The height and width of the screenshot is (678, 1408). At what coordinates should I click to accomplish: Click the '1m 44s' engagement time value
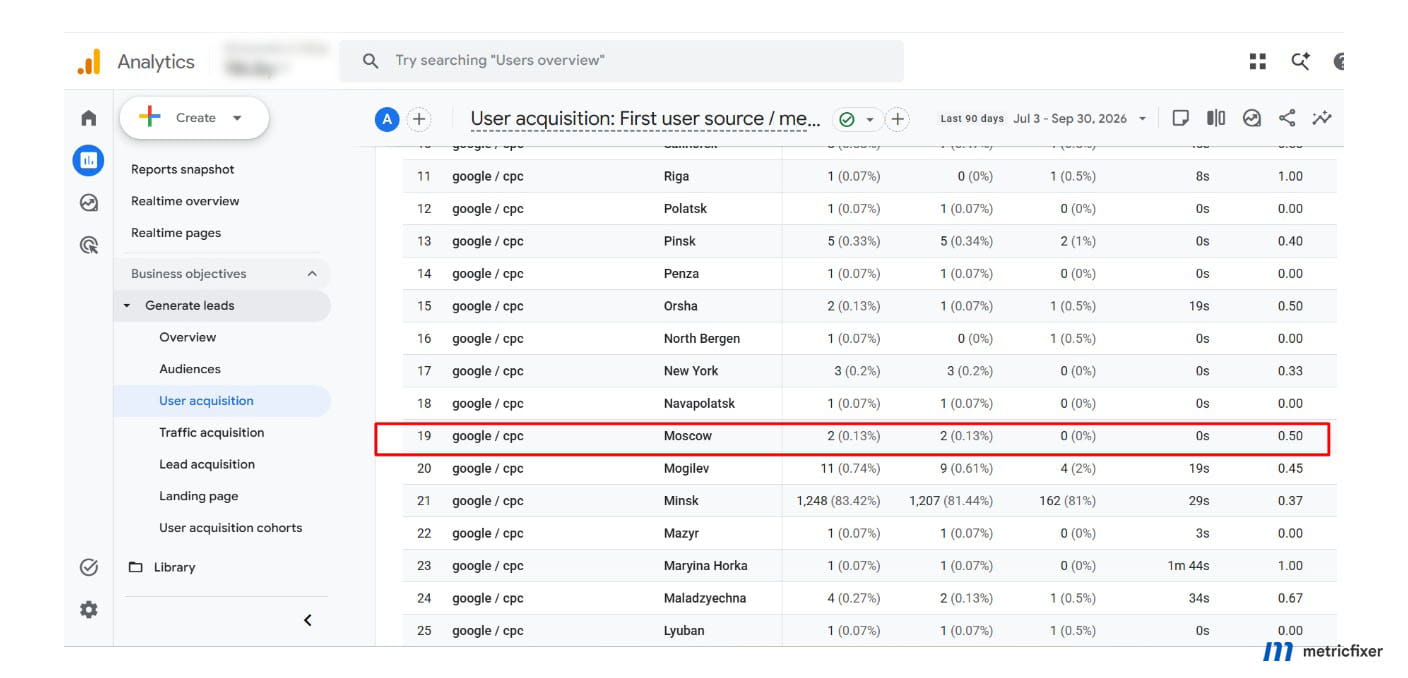click(x=1188, y=566)
